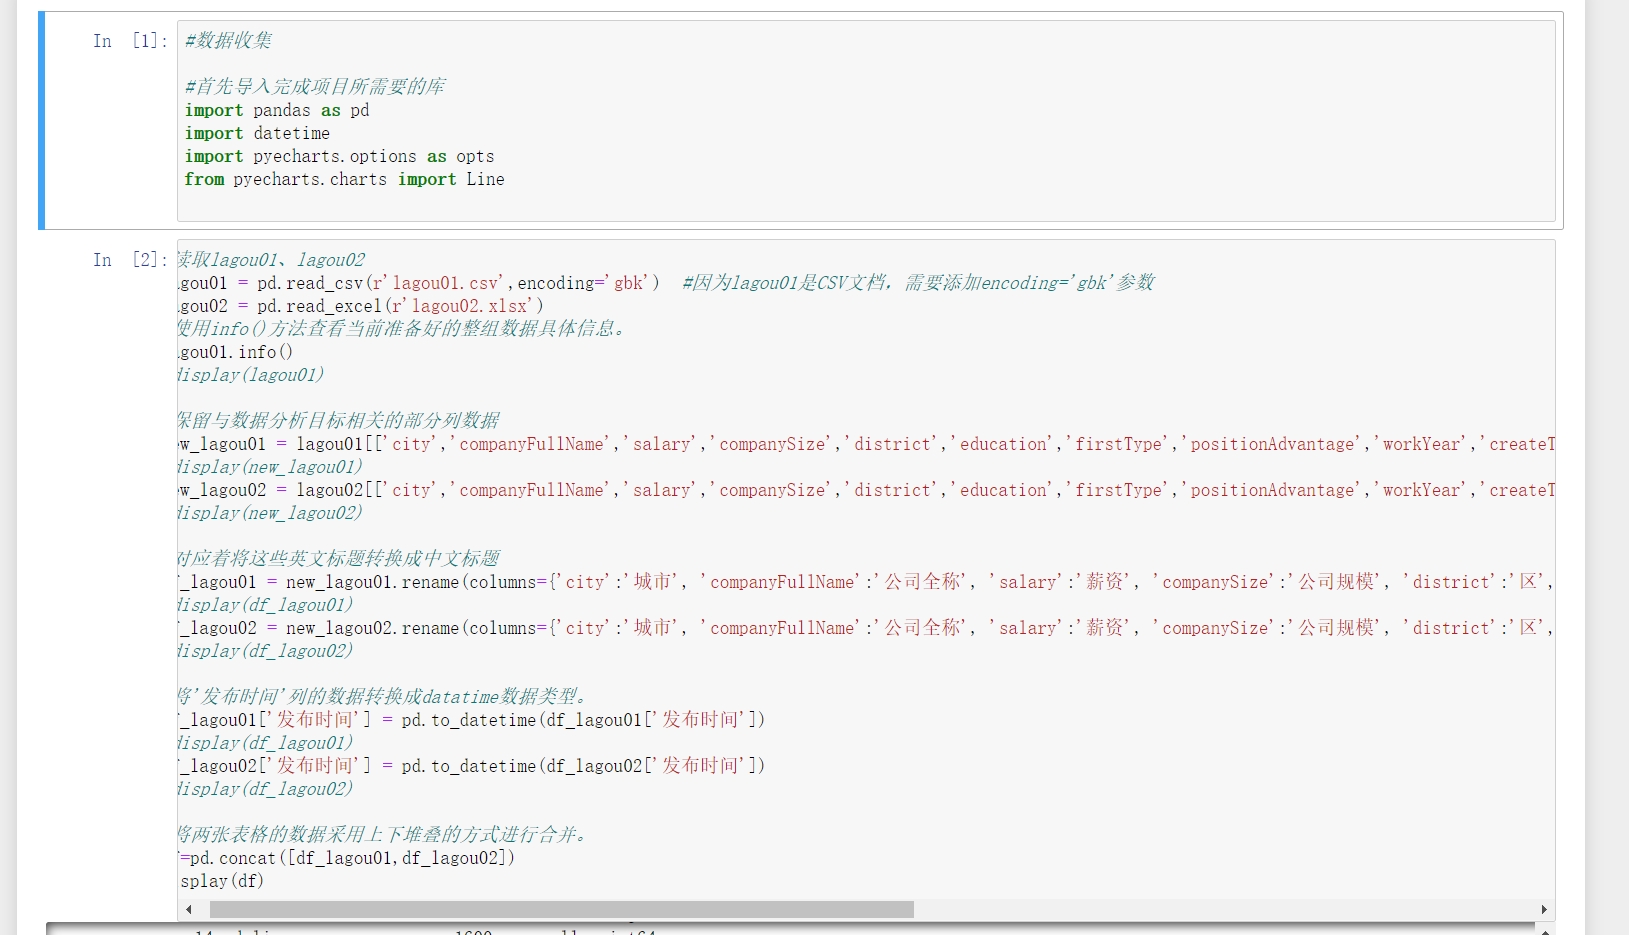Click the new_lagou02 column selection line
The image size is (1629, 935).
[866, 490]
